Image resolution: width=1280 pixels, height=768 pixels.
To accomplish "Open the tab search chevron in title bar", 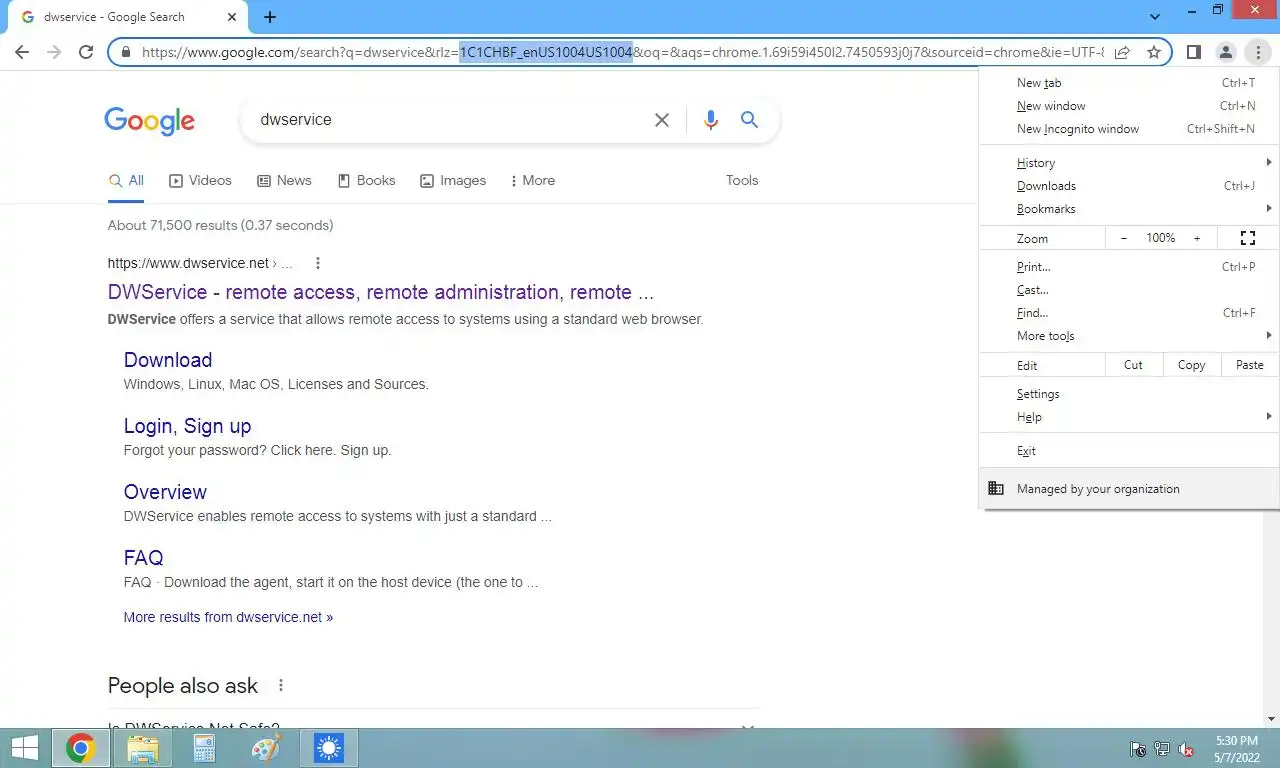I will pos(1155,17).
